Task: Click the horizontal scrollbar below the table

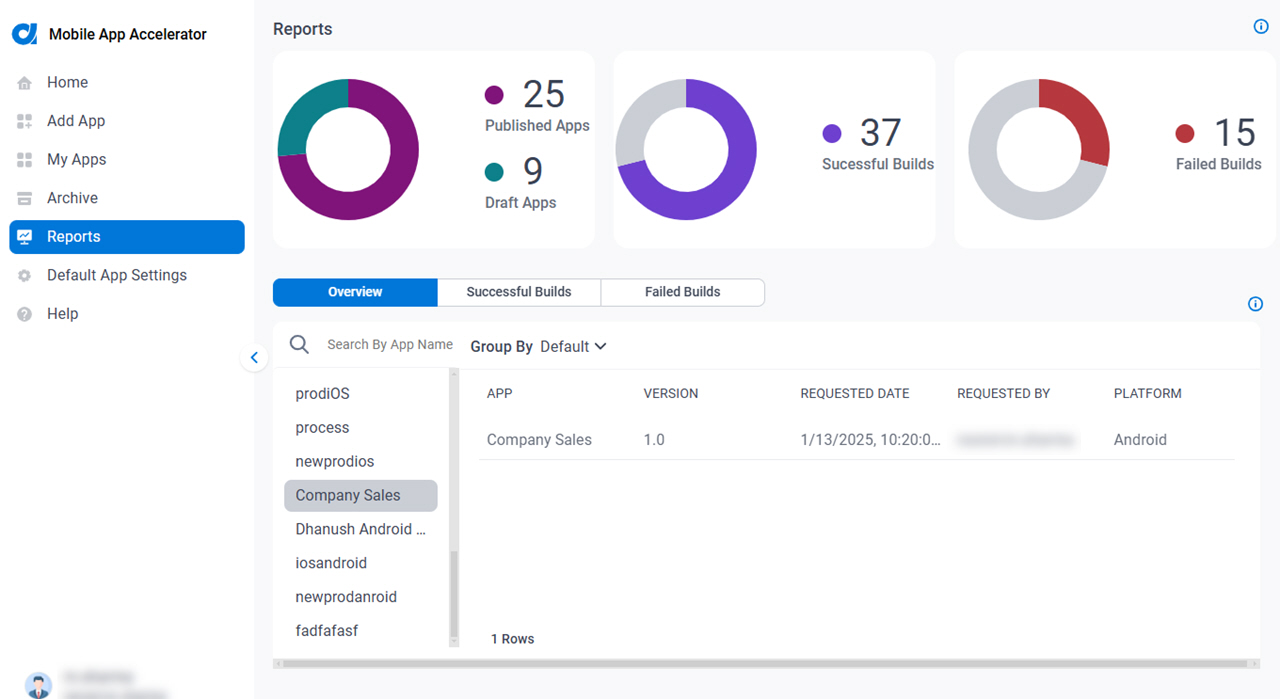Action: (x=766, y=664)
